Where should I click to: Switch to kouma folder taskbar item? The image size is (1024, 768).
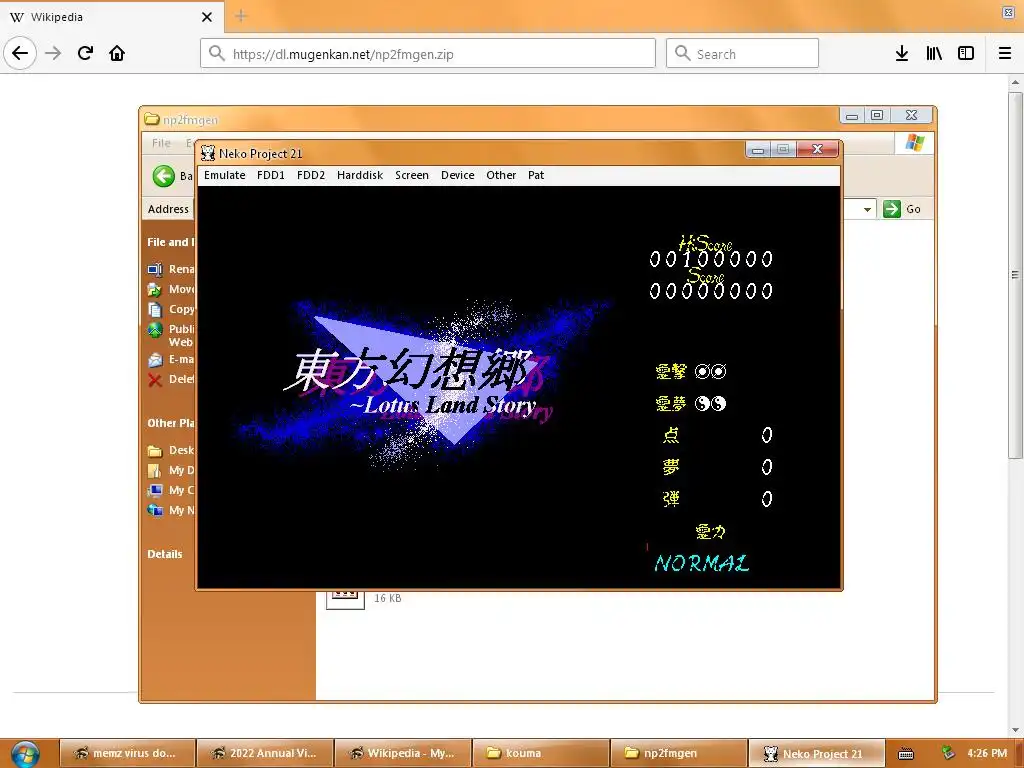coord(541,753)
